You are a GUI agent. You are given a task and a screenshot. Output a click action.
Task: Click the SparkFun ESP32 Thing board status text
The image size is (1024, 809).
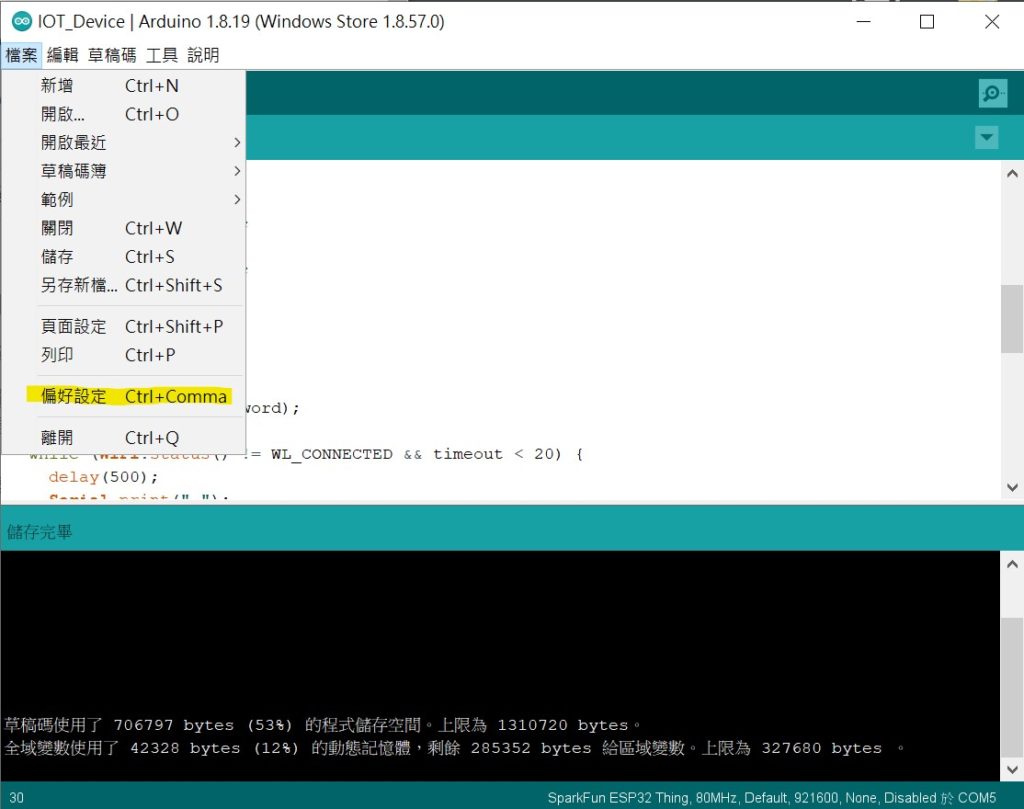click(771, 797)
